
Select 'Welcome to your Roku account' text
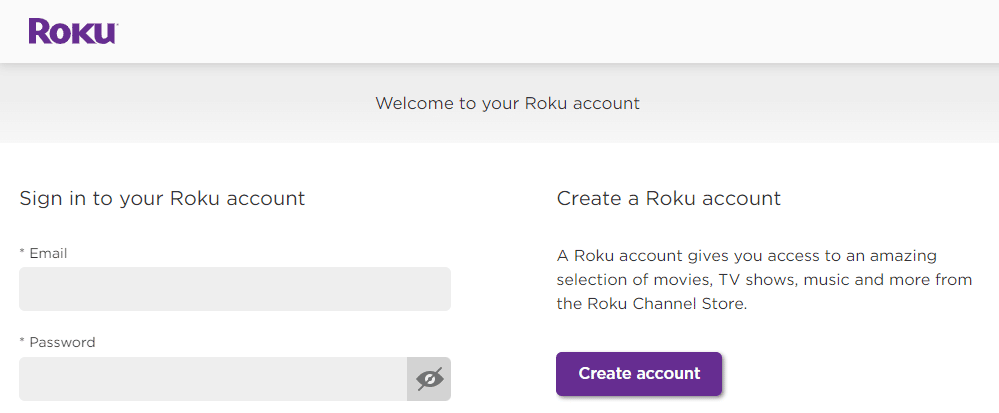click(507, 103)
